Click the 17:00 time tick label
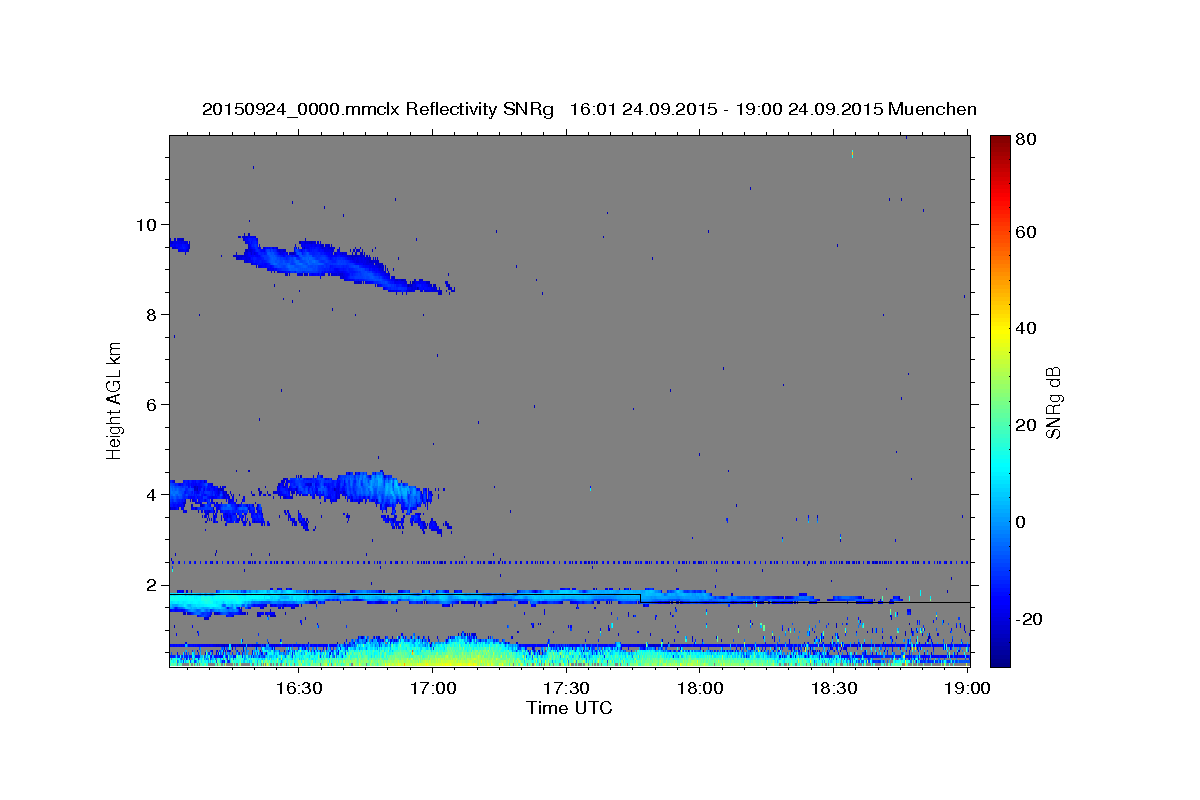 pyautogui.click(x=432, y=688)
